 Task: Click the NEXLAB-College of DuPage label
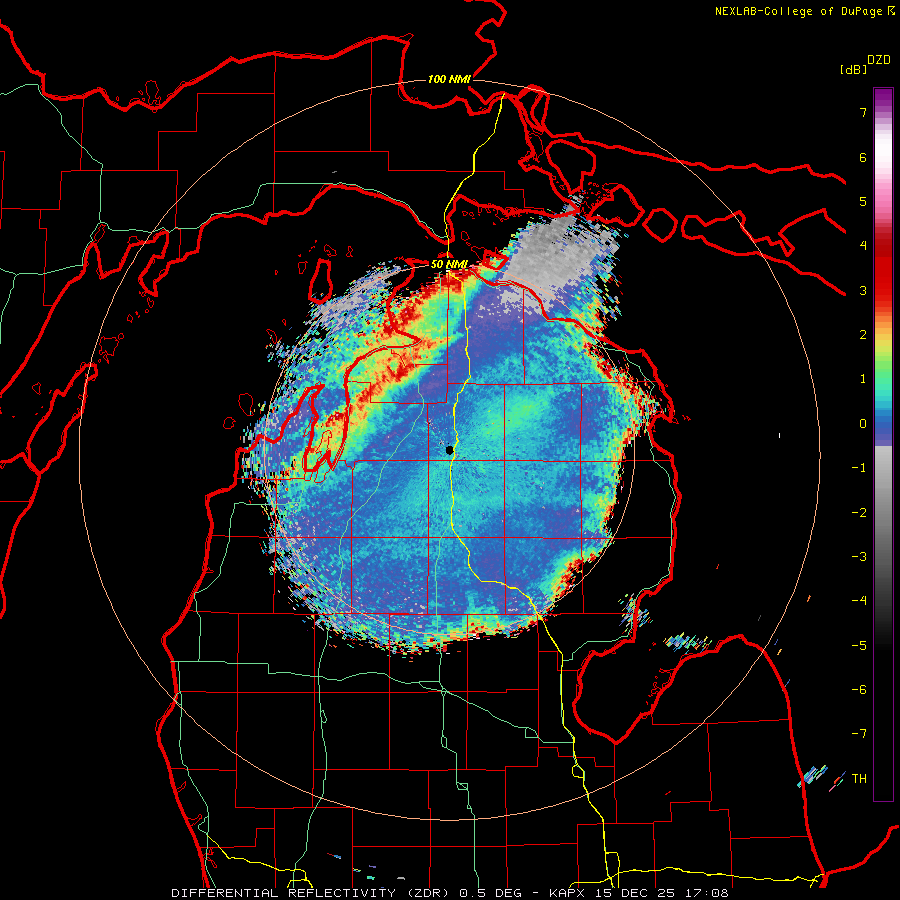pos(798,11)
